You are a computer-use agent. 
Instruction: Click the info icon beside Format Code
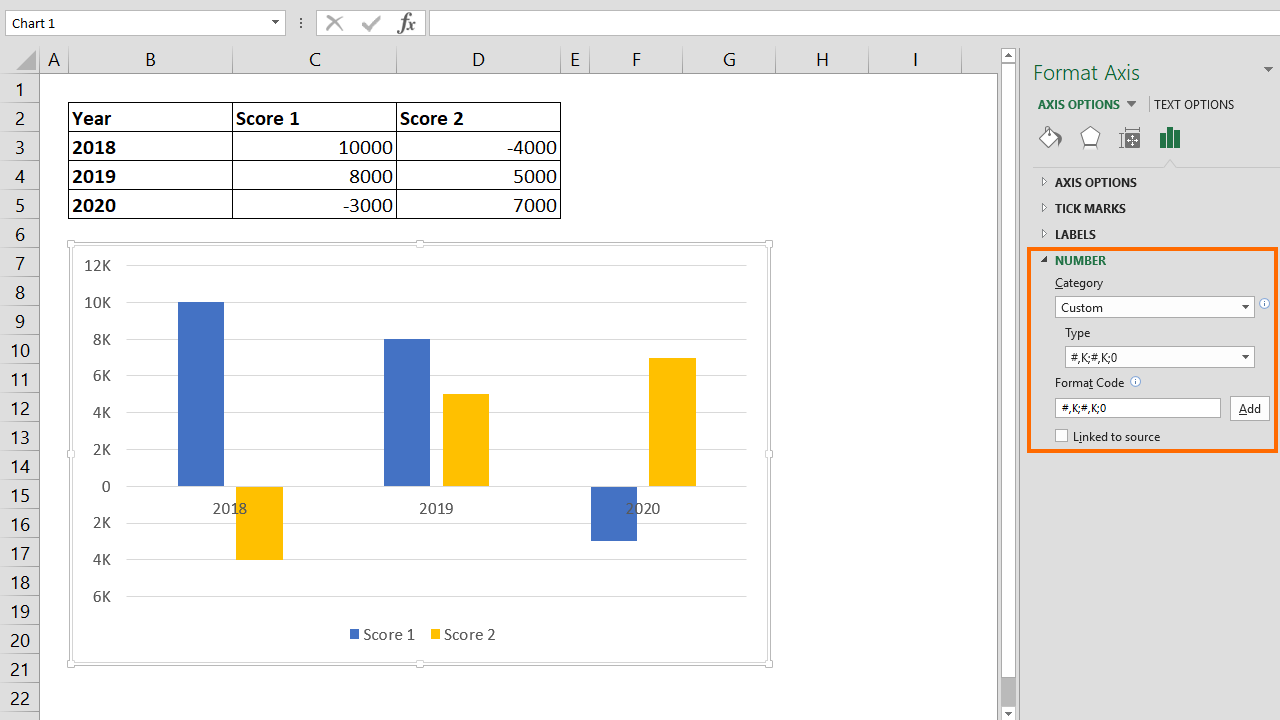point(1135,382)
